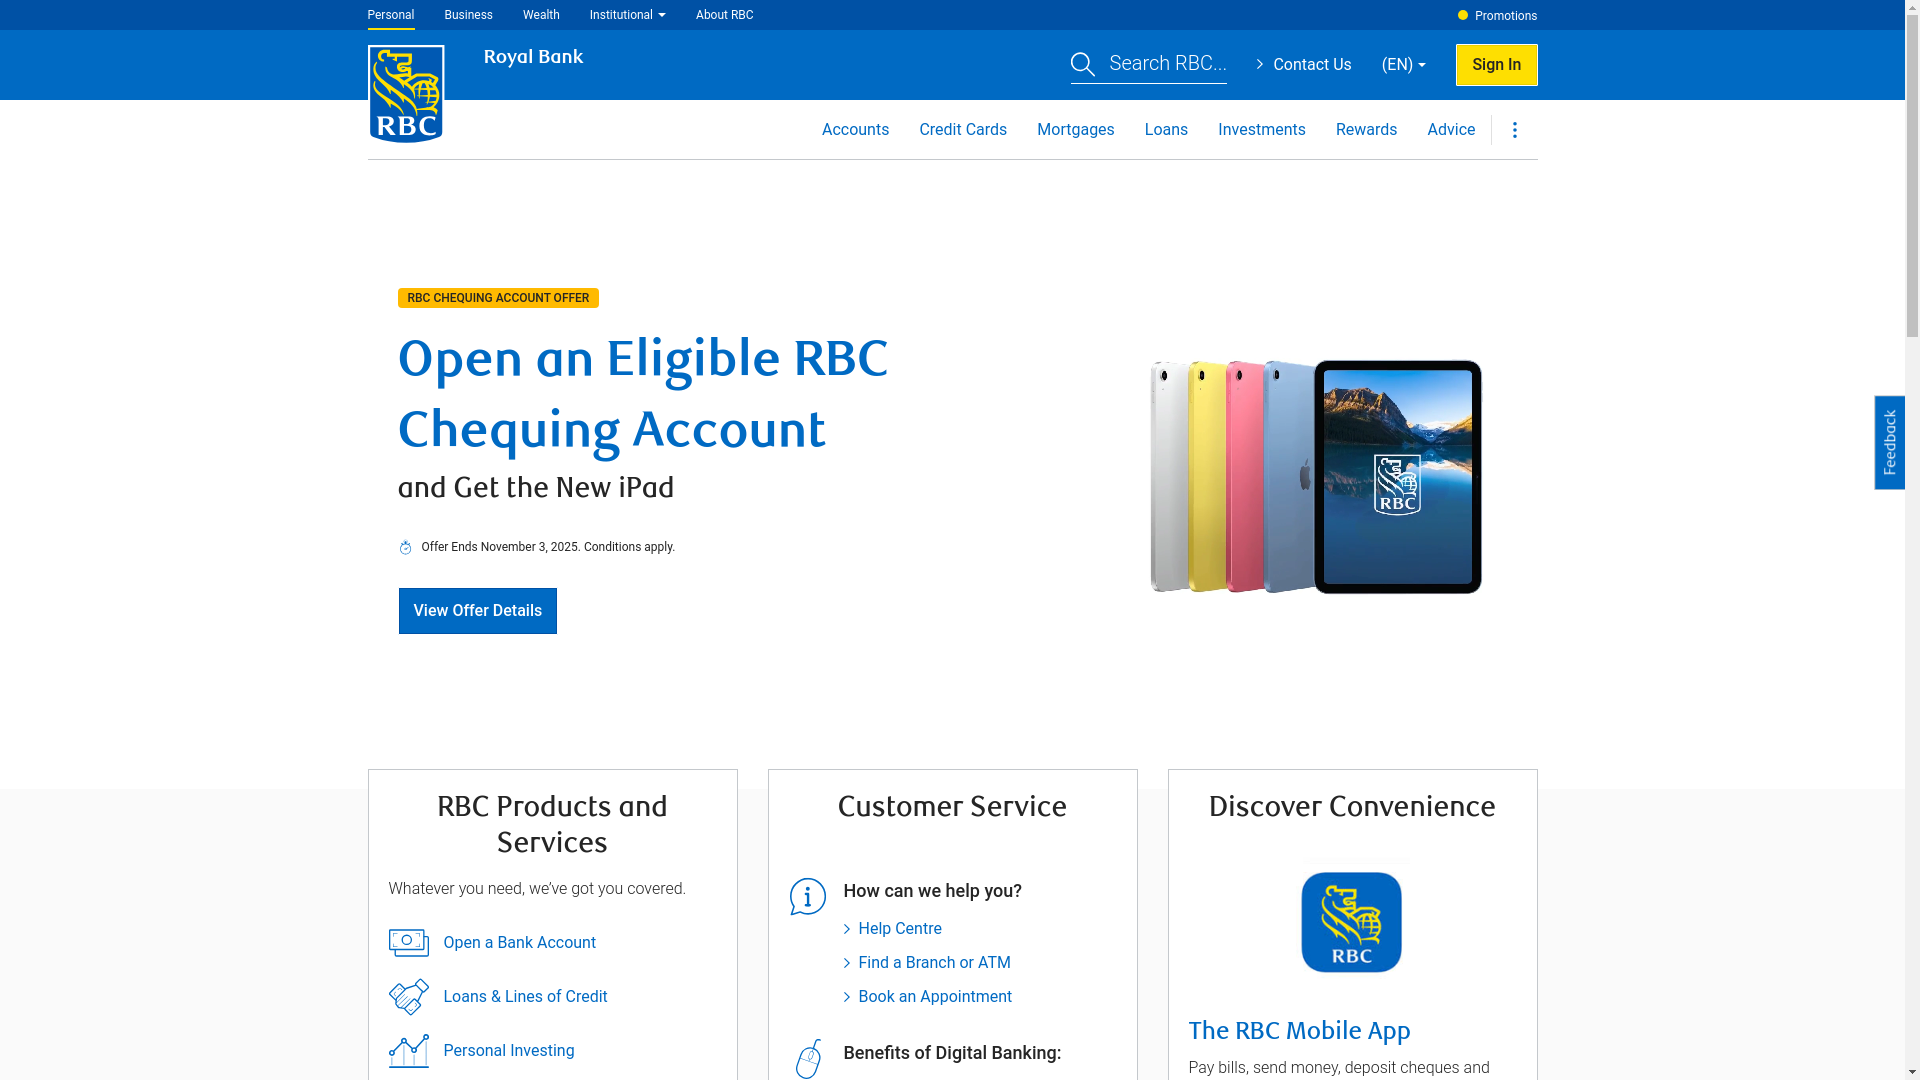Click the RBC Mobile App icon
This screenshot has height=1080, width=1920.
(x=1351, y=922)
